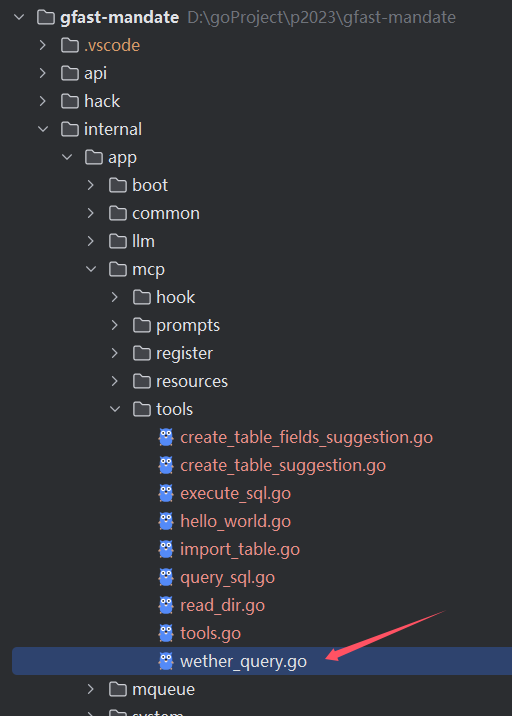
Task: Select the register folder label
Action: click(x=185, y=353)
